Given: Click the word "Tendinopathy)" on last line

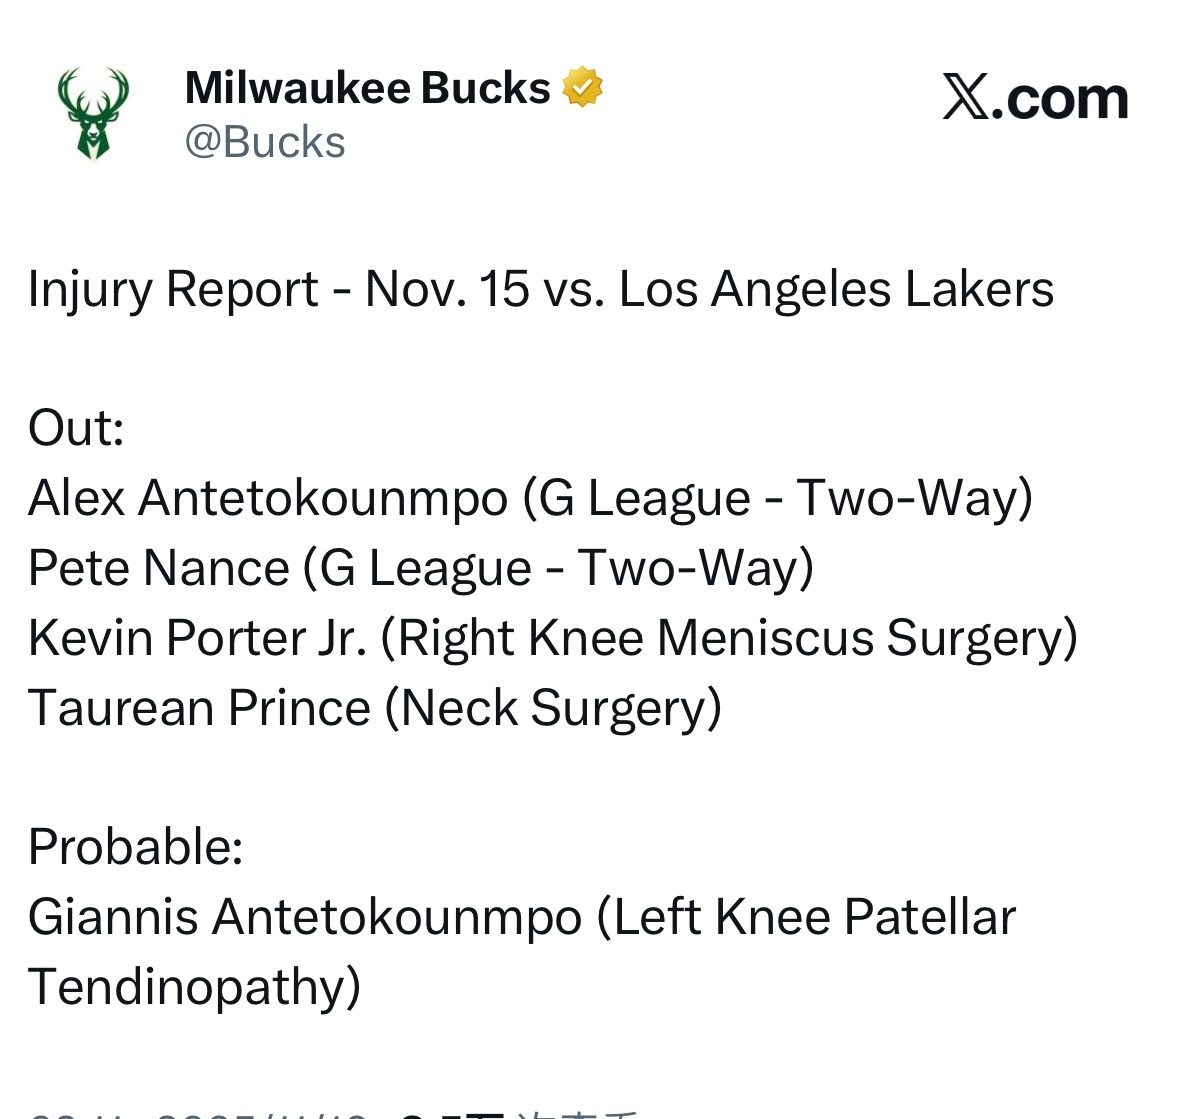Looking at the screenshot, I should [x=194, y=987].
